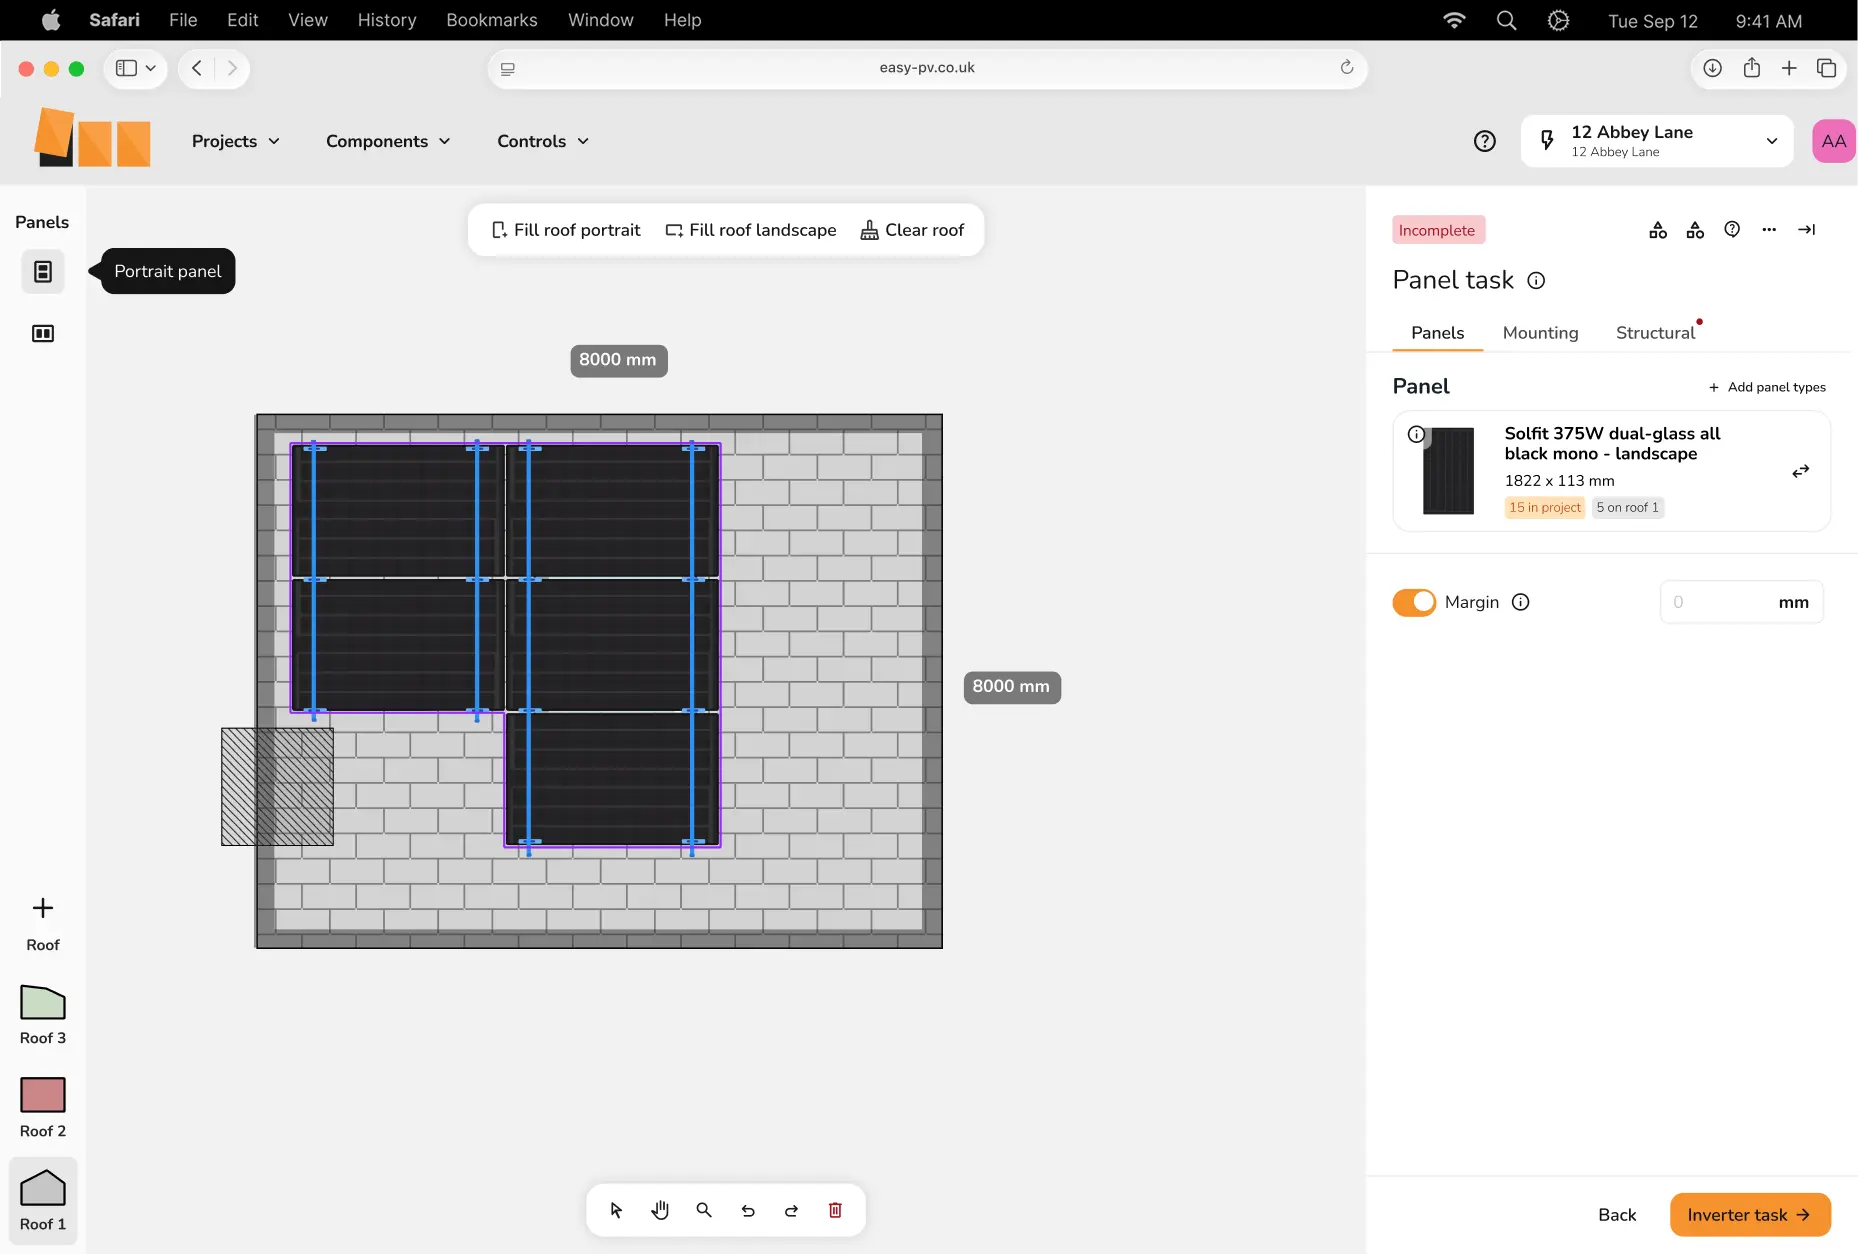Open Solfit panel info icon
The height and width of the screenshot is (1255, 1858).
(x=1416, y=434)
